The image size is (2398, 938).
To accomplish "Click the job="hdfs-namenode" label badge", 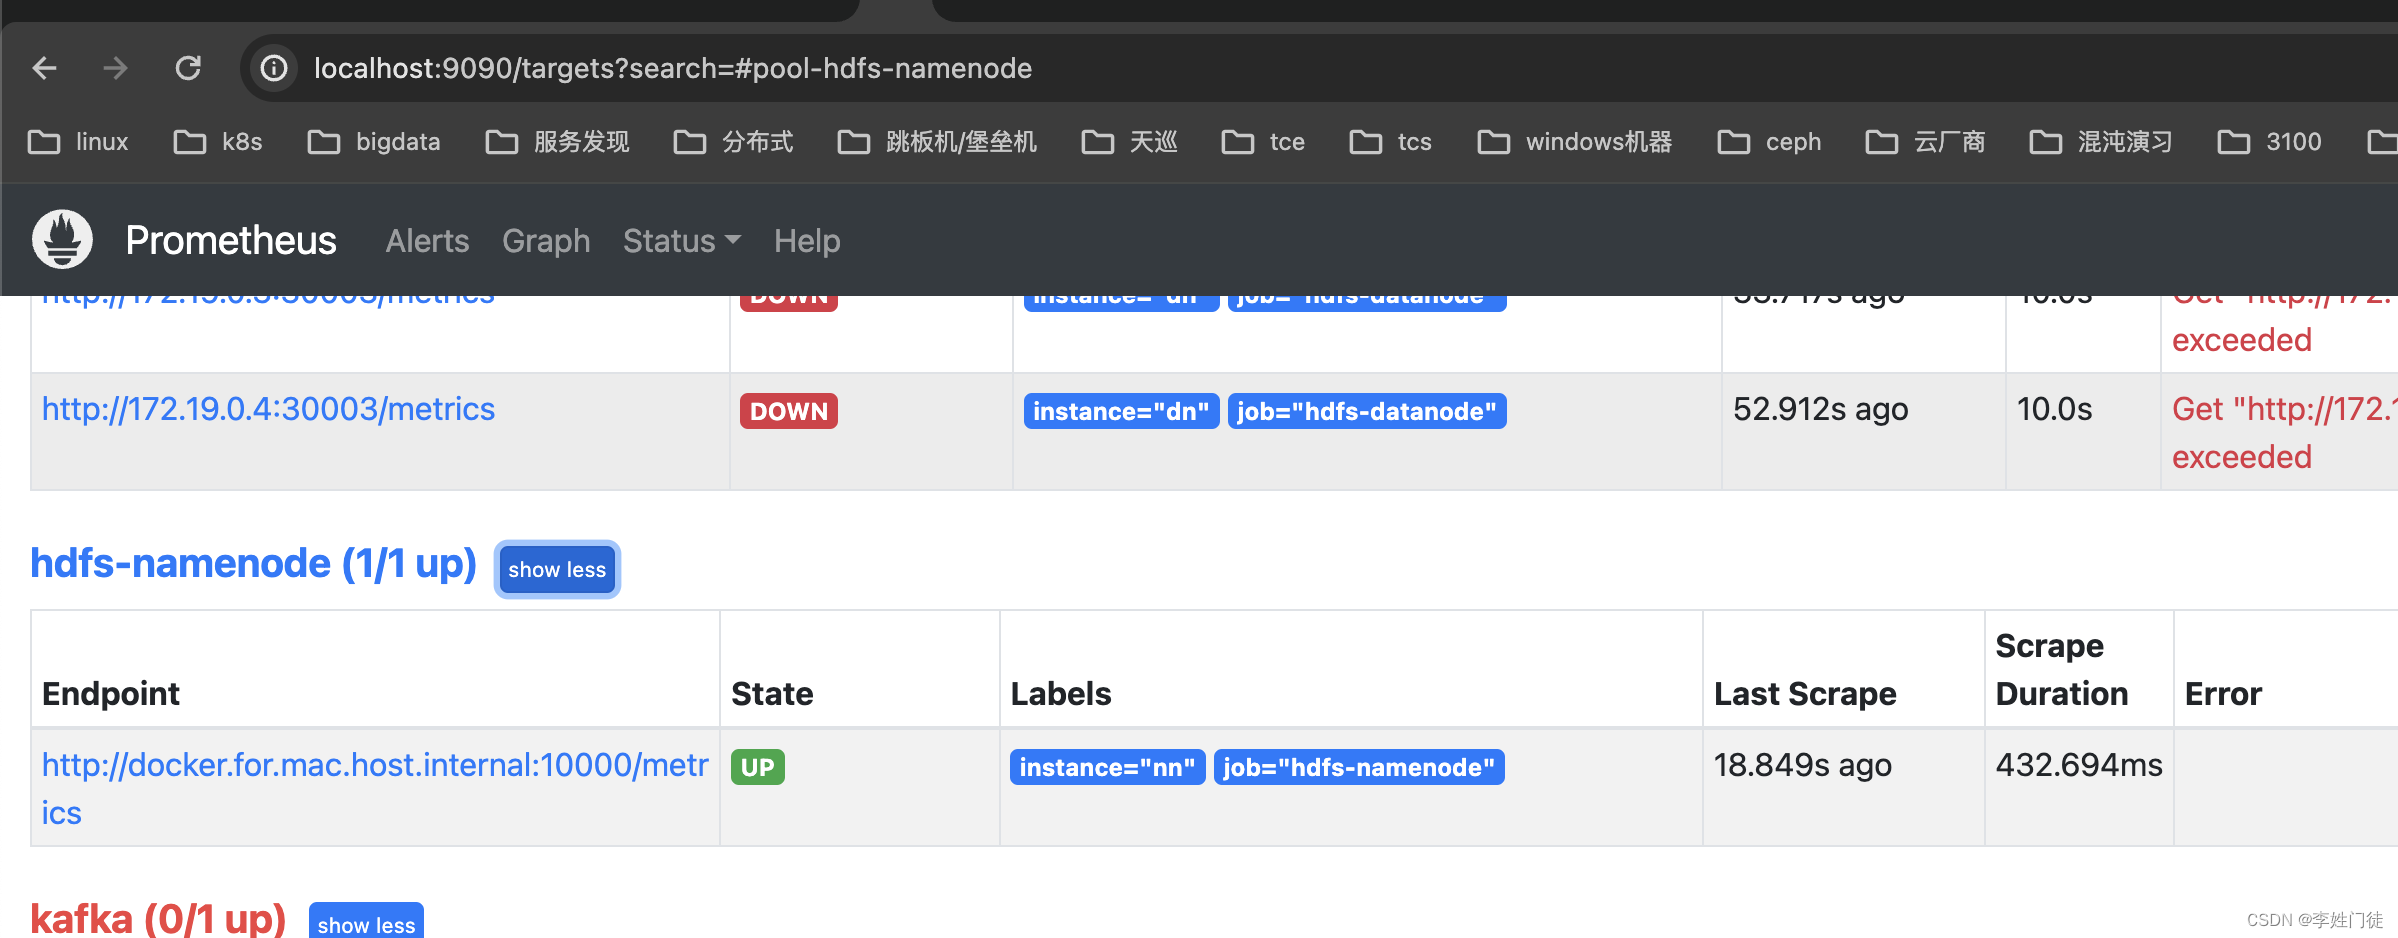I will [1359, 767].
